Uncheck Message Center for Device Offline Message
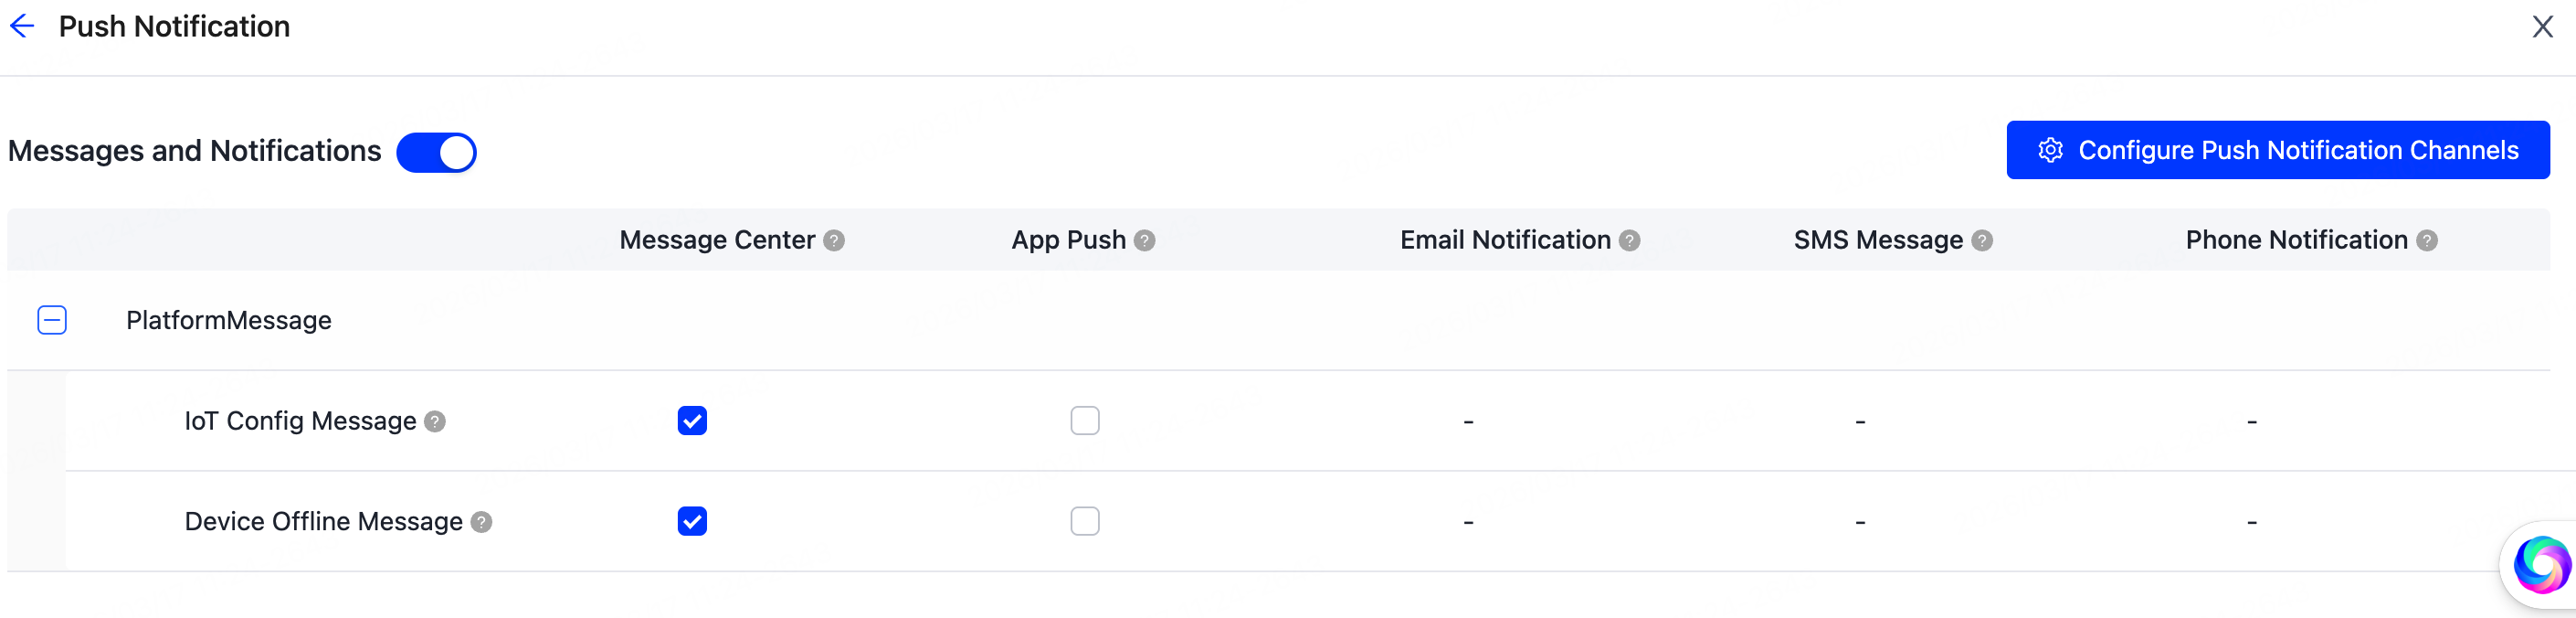 [692, 521]
